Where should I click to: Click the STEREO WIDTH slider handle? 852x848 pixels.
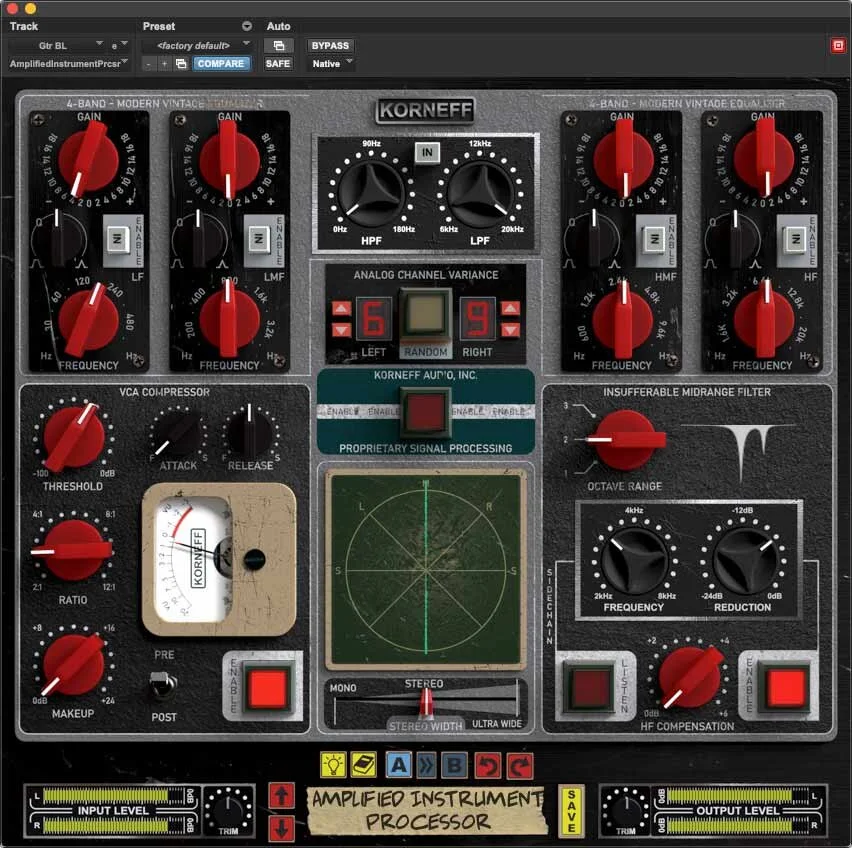[x=426, y=703]
